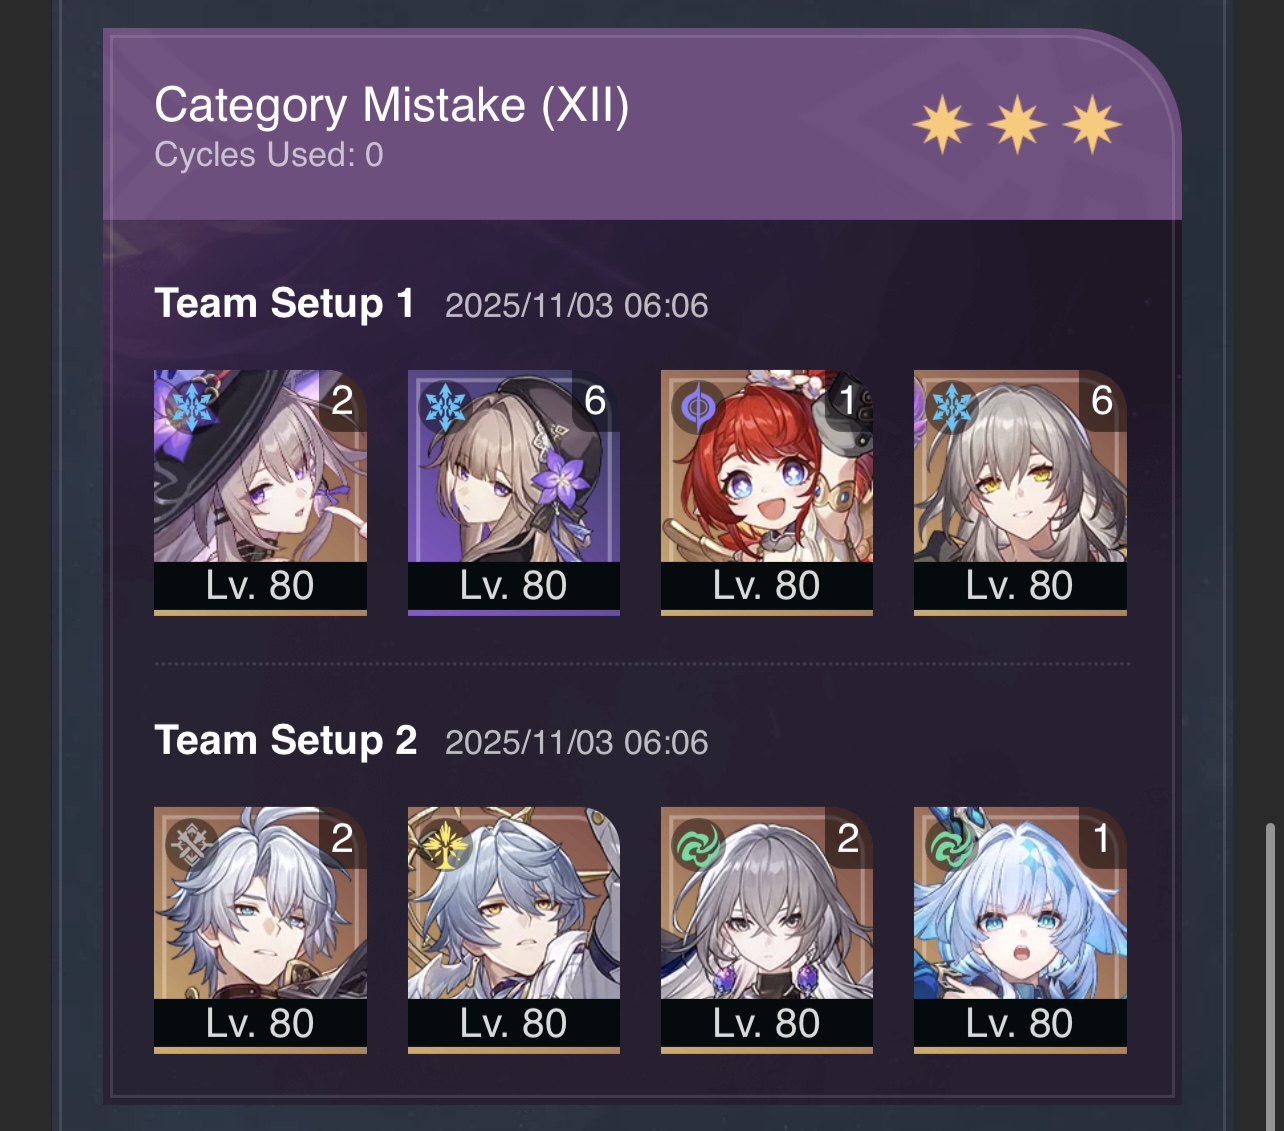Click the Quantum element icon on red-haired character
This screenshot has width=1284, height=1131.
[697, 407]
